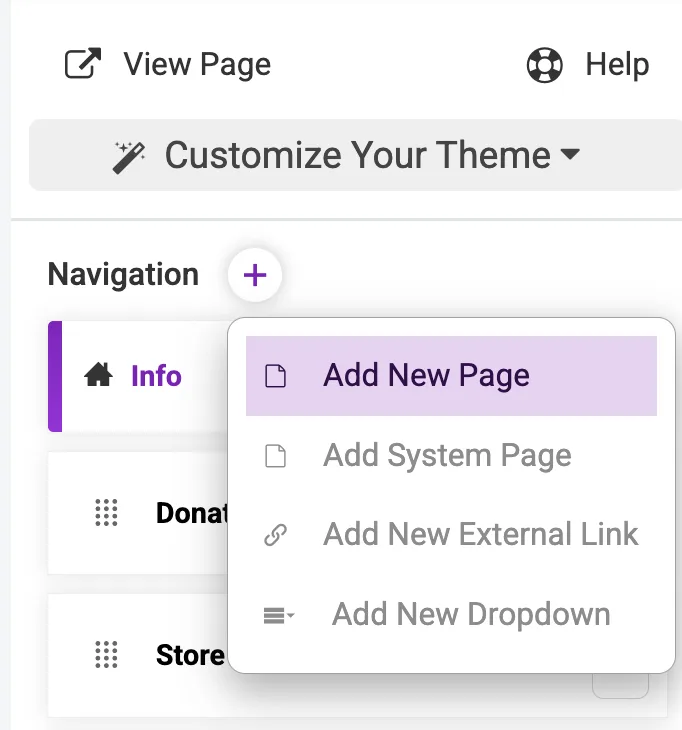Open the Help link
This screenshot has height=730, width=682.
pyautogui.click(x=617, y=65)
